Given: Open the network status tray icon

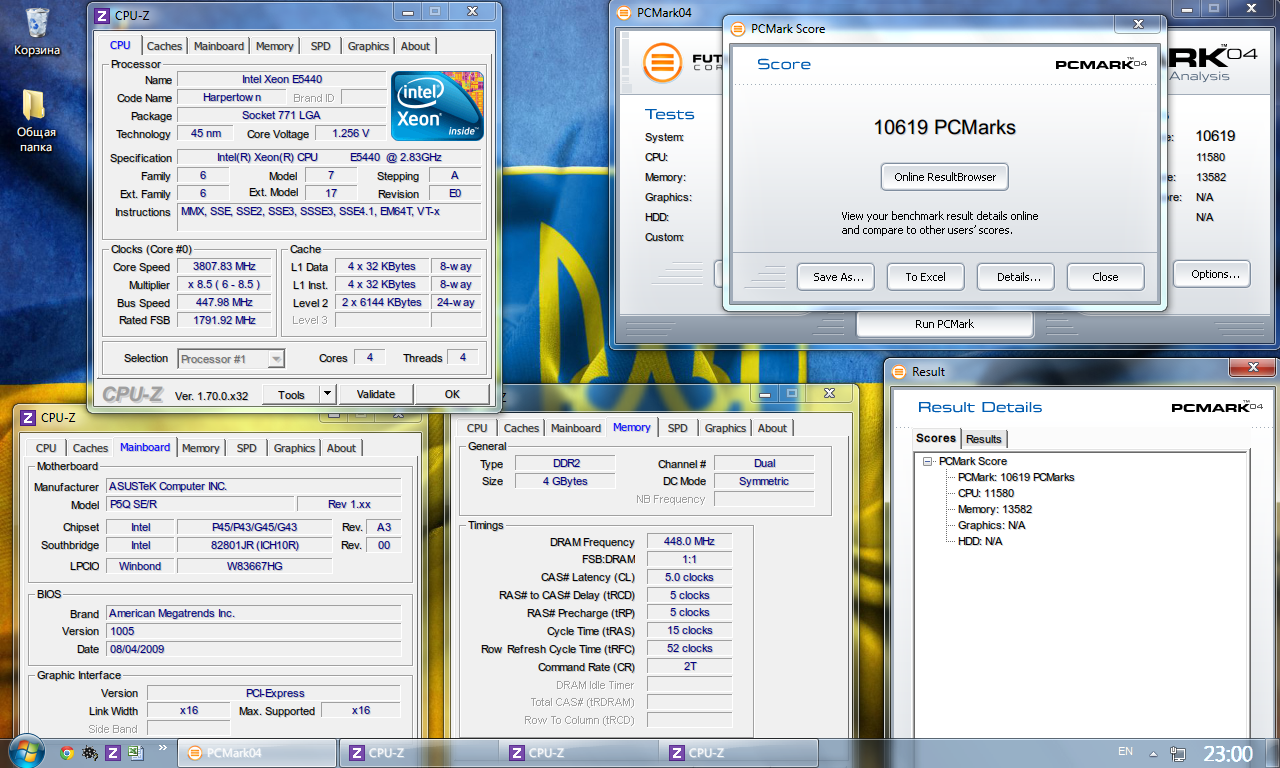Looking at the screenshot, I should (x=1179, y=753).
